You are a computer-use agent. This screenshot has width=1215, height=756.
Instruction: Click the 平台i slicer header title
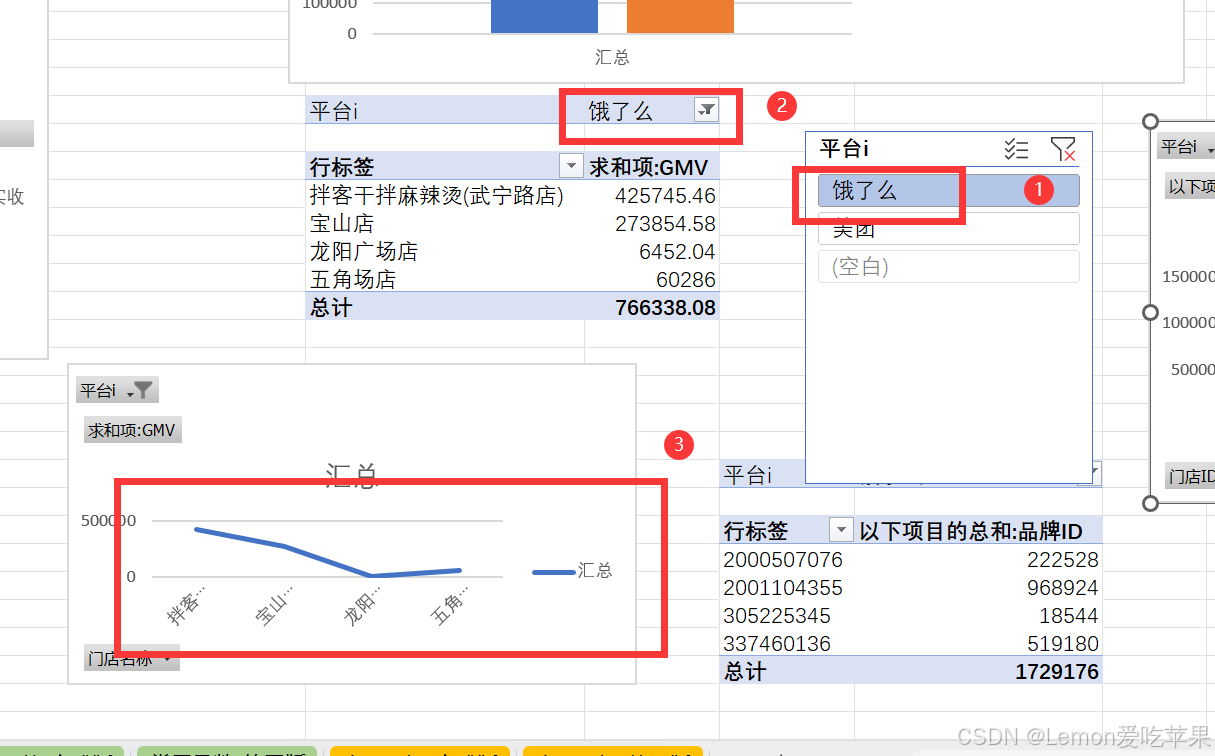point(845,149)
